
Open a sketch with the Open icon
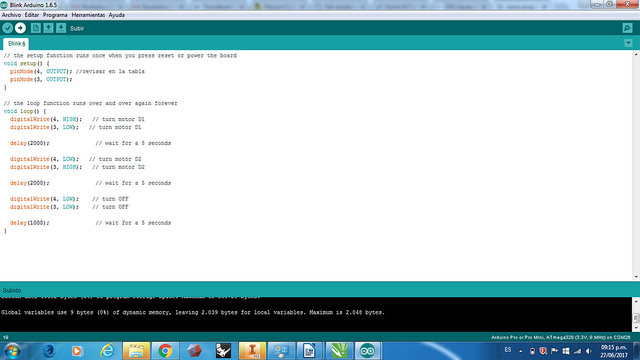pyautogui.click(x=48, y=28)
